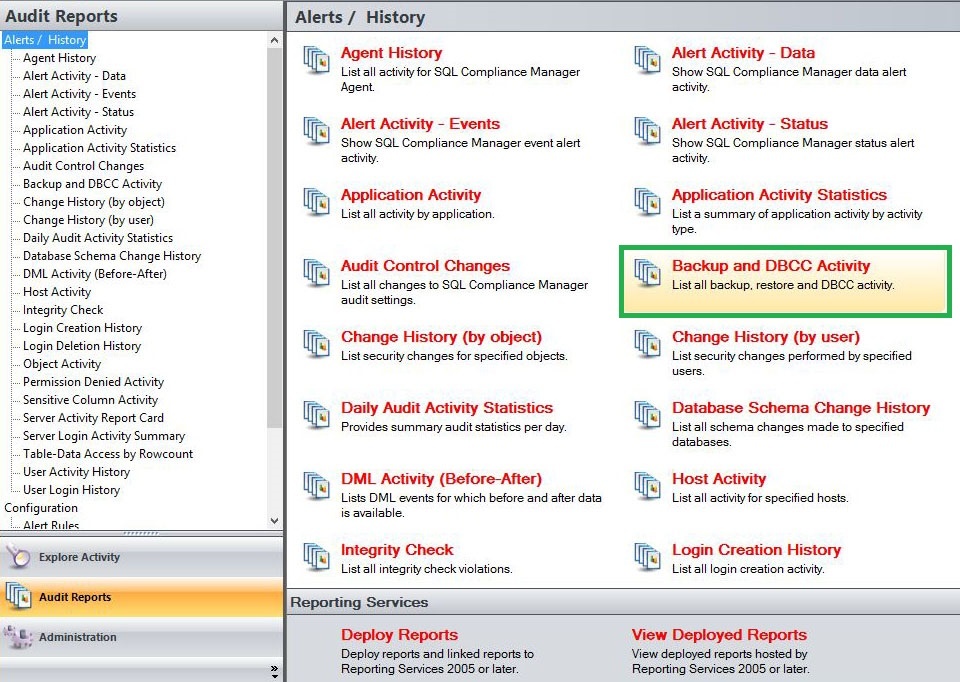Click the Alert Activity - Data report icon
The image size is (960, 682).
(x=647, y=60)
